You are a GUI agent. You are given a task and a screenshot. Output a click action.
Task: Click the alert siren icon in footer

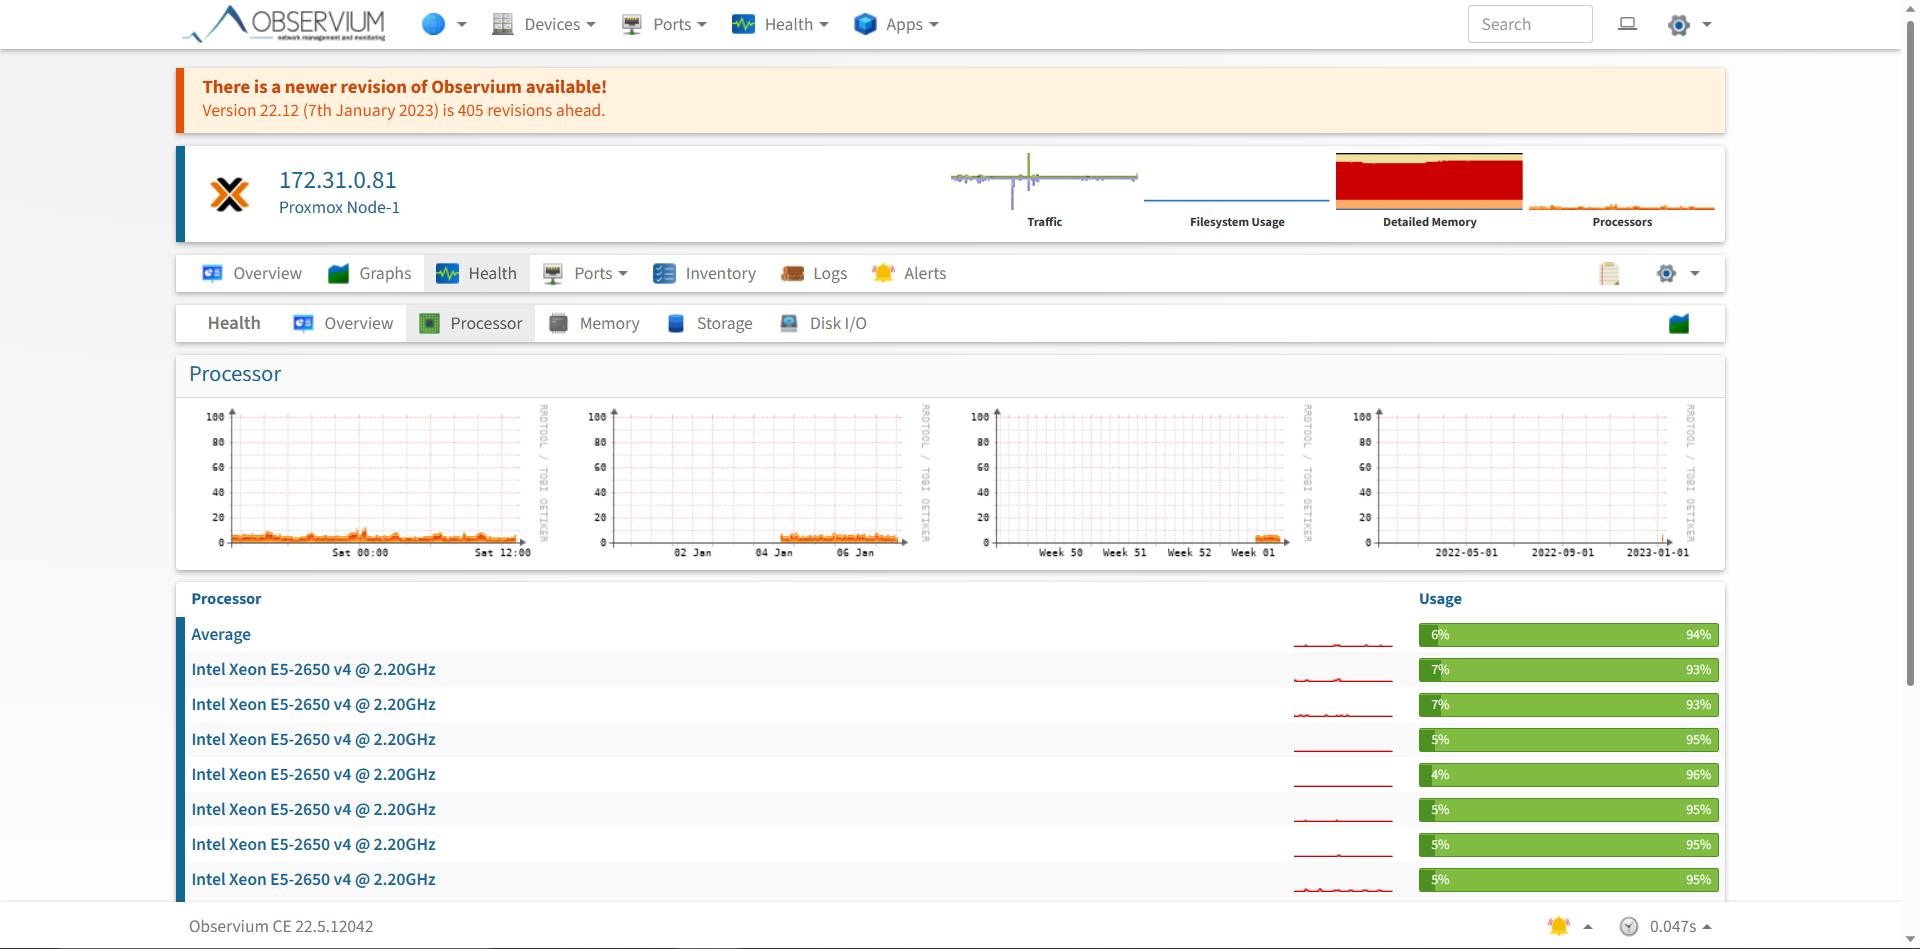pyautogui.click(x=1558, y=926)
